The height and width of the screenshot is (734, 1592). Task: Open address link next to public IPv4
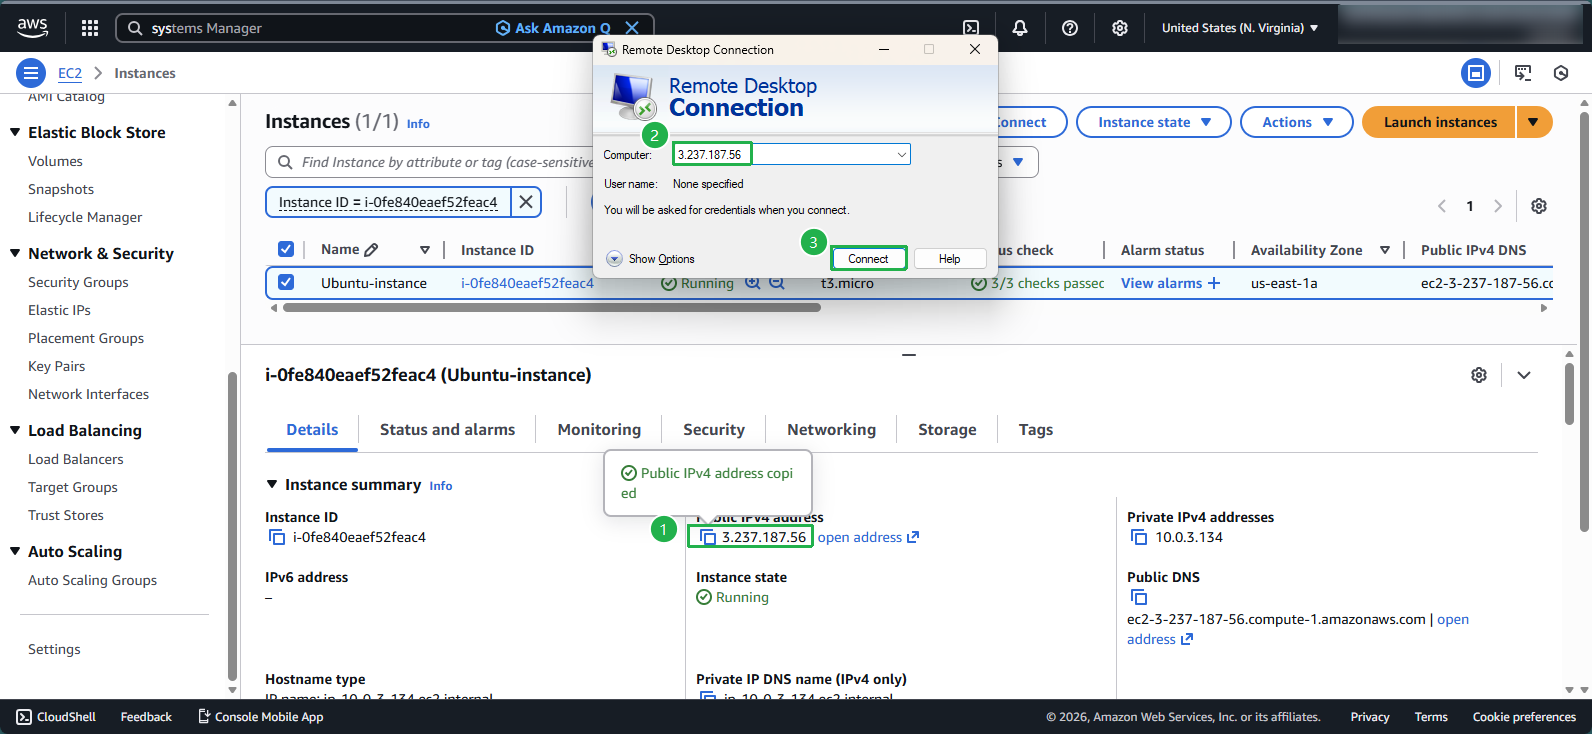pyautogui.click(x=868, y=538)
